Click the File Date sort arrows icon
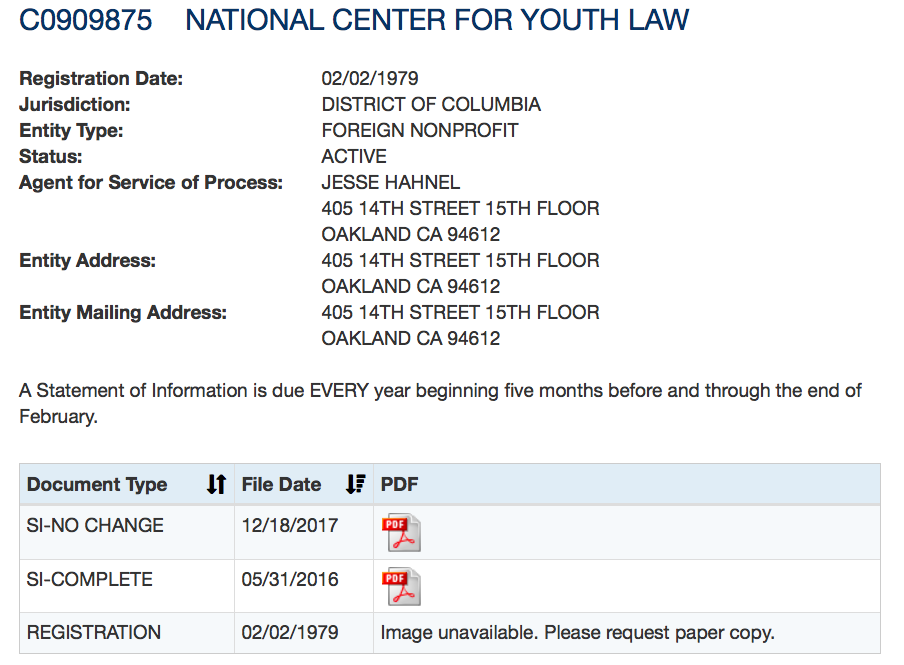The image size is (904, 665). pyautogui.click(x=355, y=485)
